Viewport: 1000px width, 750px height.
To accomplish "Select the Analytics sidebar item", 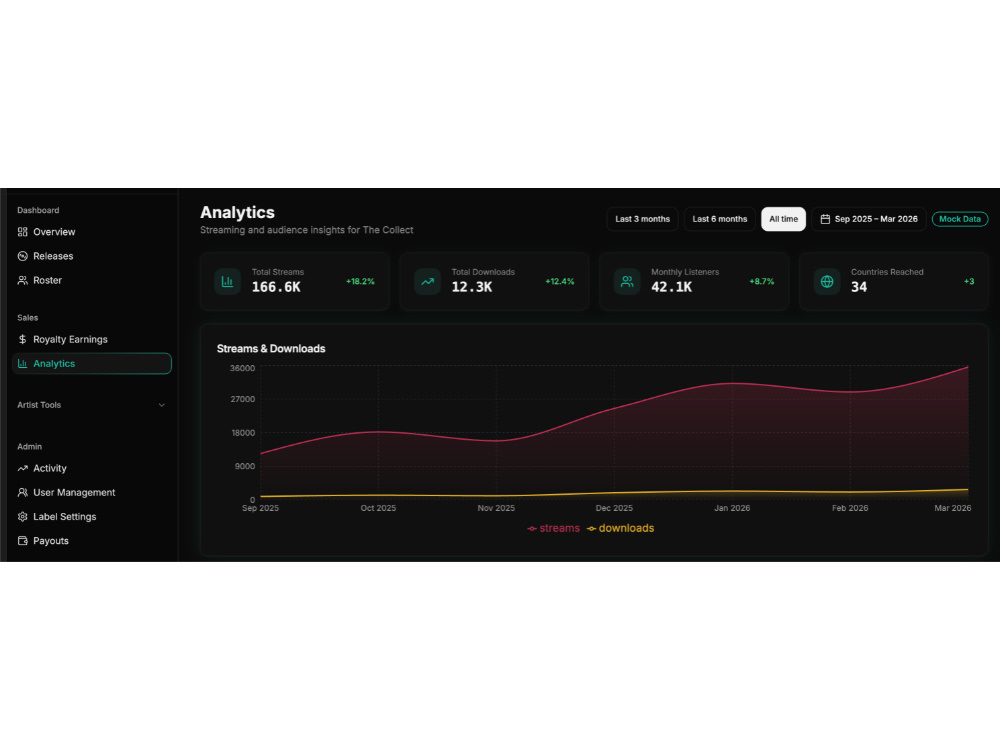I will coord(91,364).
